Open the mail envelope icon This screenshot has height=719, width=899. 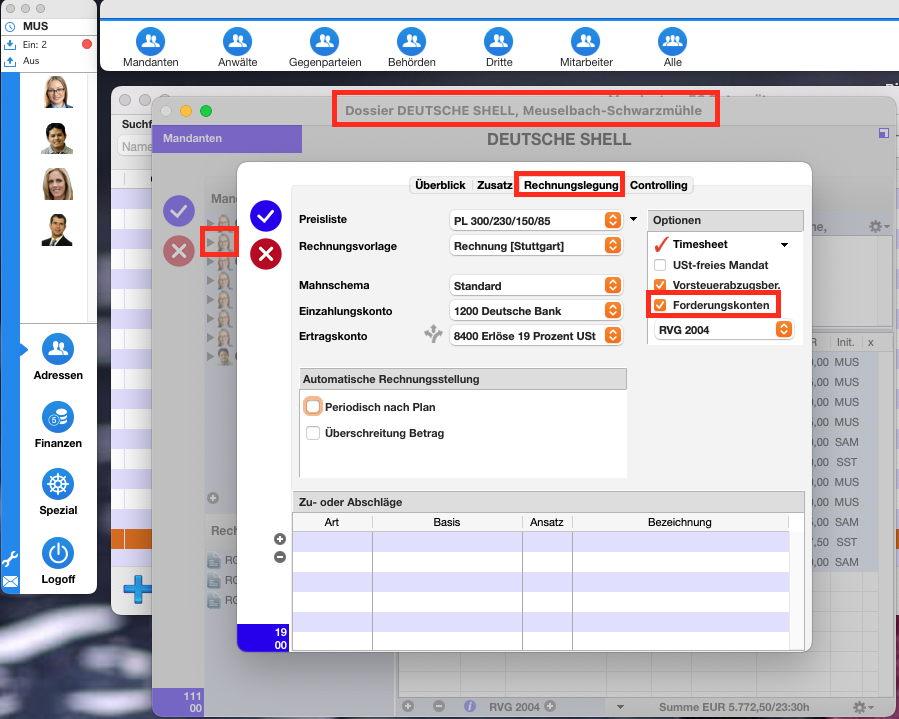(x=10, y=581)
